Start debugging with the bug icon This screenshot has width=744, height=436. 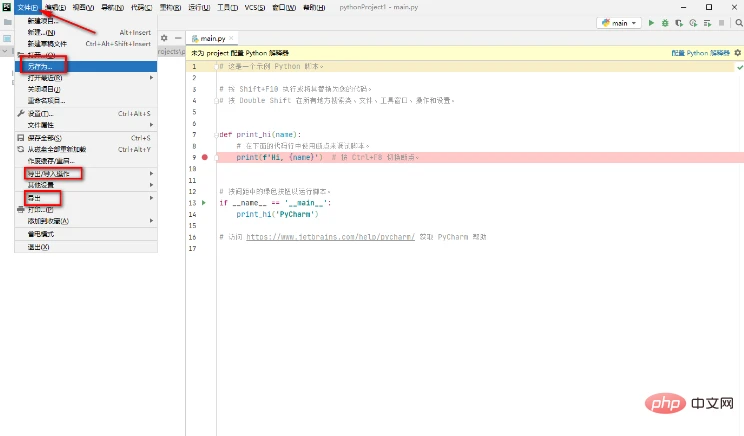tap(664, 22)
